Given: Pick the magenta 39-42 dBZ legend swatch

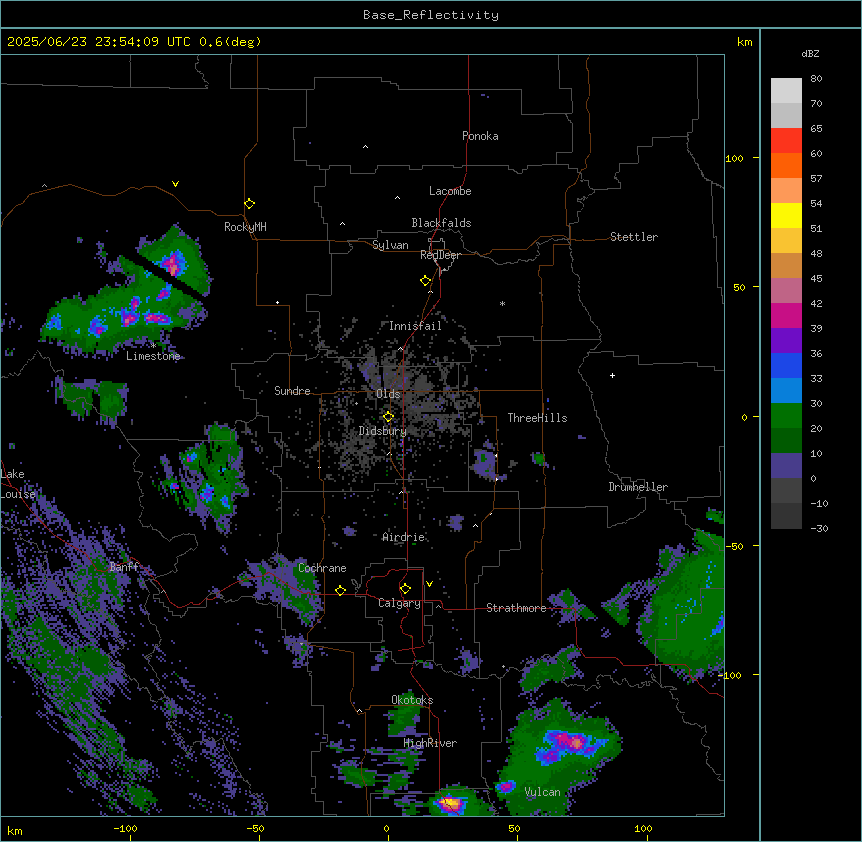Looking at the screenshot, I should pyautogui.click(x=786, y=315).
